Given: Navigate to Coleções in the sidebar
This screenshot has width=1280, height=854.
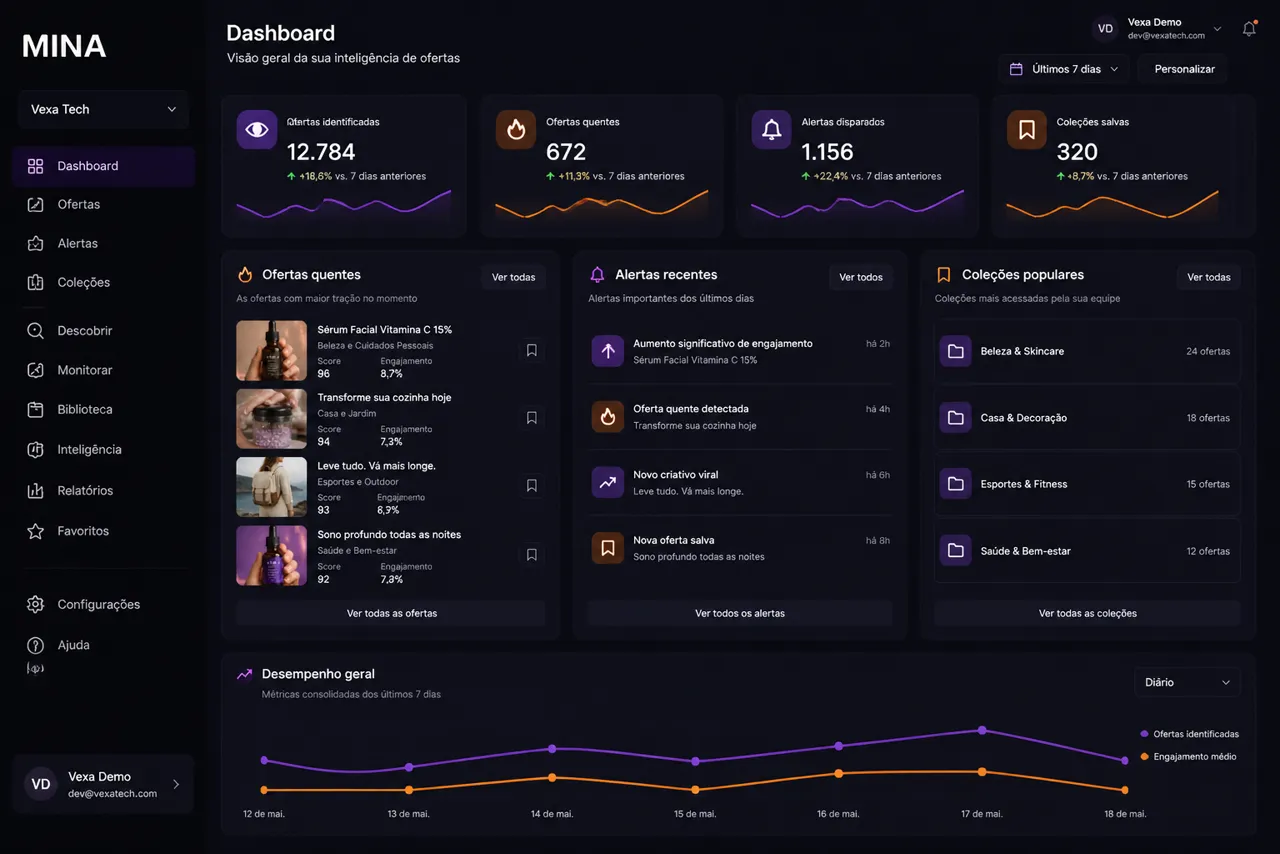Looking at the screenshot, I should (104, 283).
